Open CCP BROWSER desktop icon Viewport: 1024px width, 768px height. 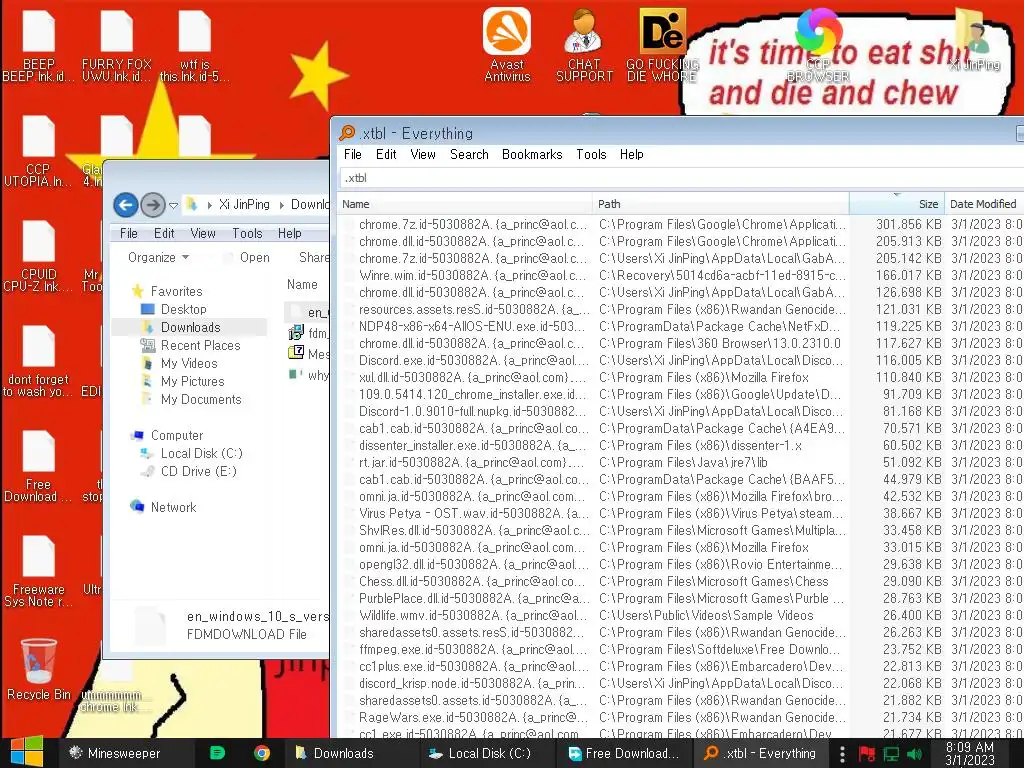818,44
